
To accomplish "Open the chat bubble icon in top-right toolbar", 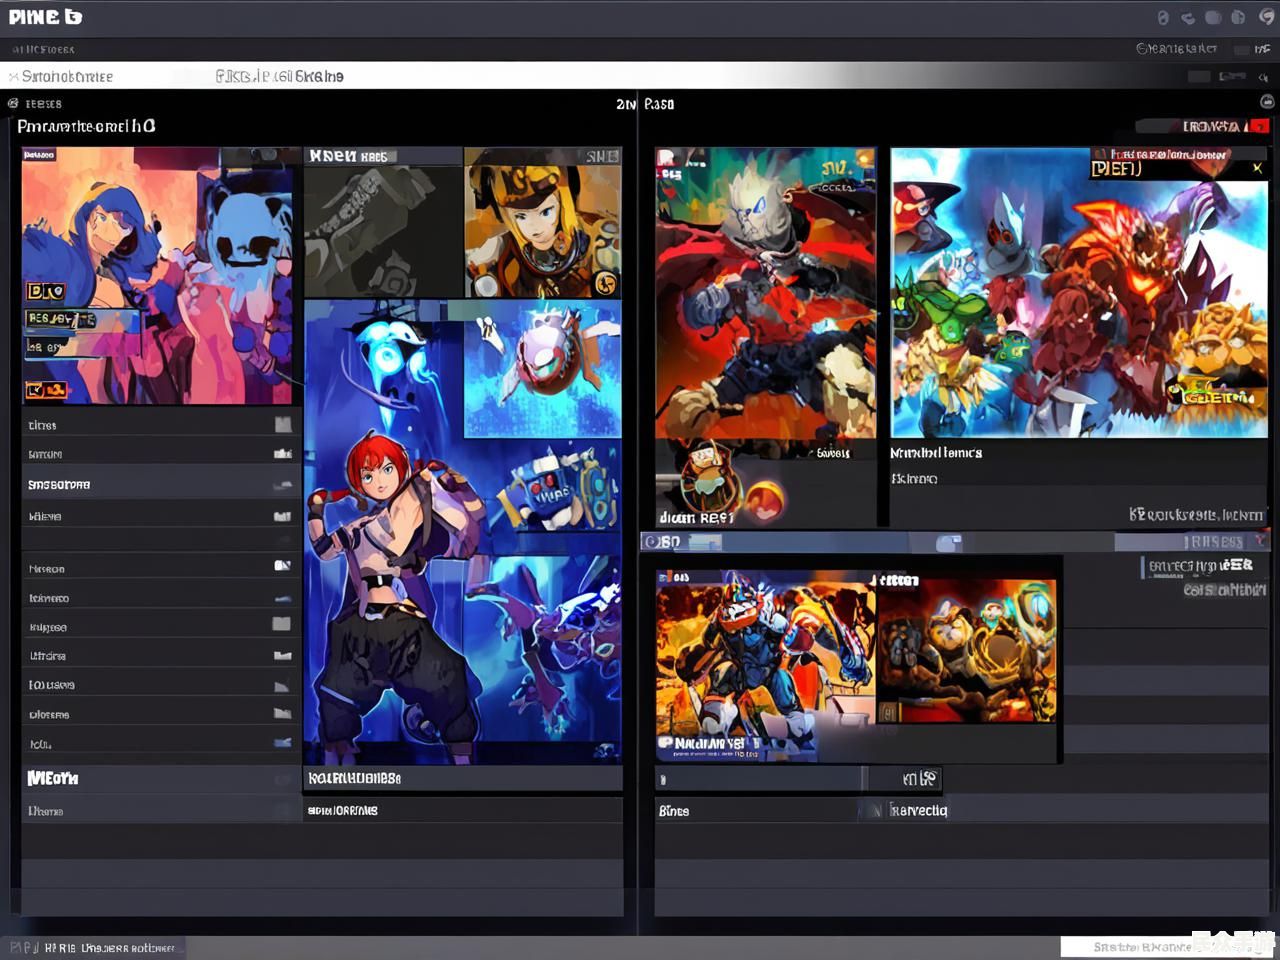I will (x=1213, y=17).
